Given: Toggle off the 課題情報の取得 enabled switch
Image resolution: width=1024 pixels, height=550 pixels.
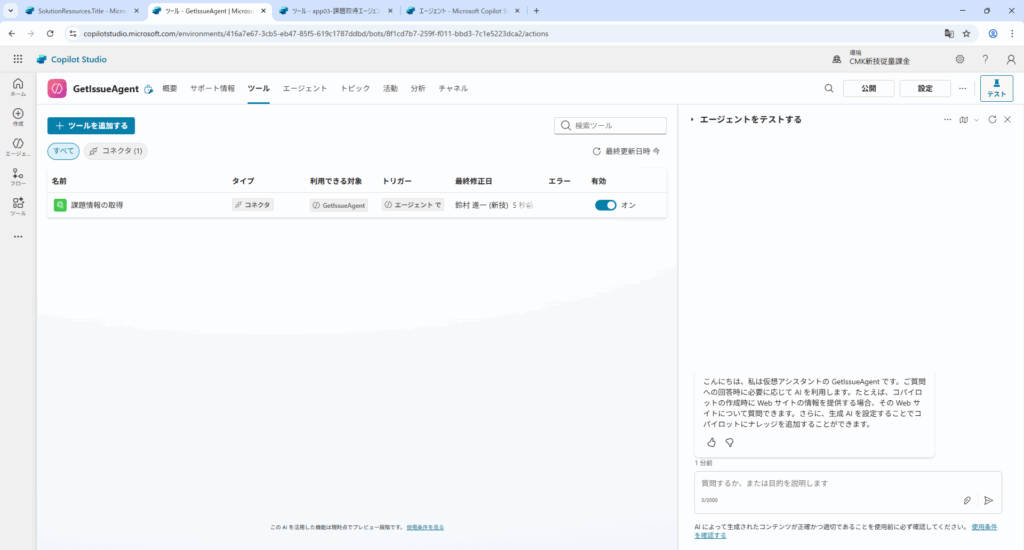Looking at the screenshot, I should (605, 205).
